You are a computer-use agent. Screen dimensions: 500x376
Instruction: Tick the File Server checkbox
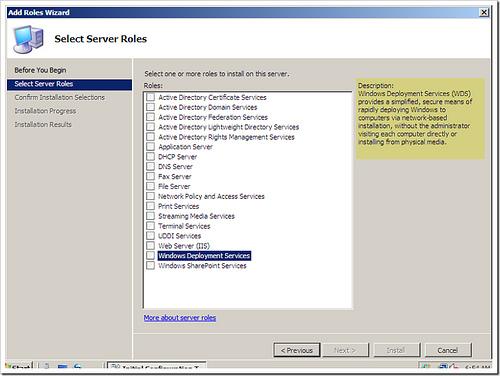[150, 186]
